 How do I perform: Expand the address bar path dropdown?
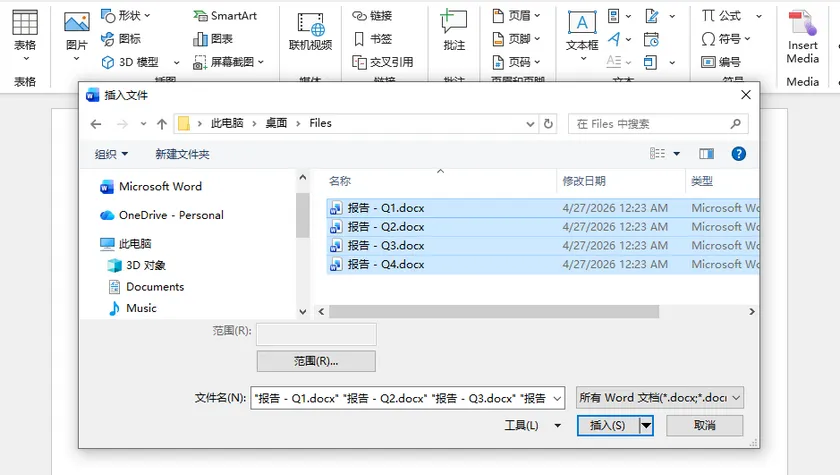[530, 124]
